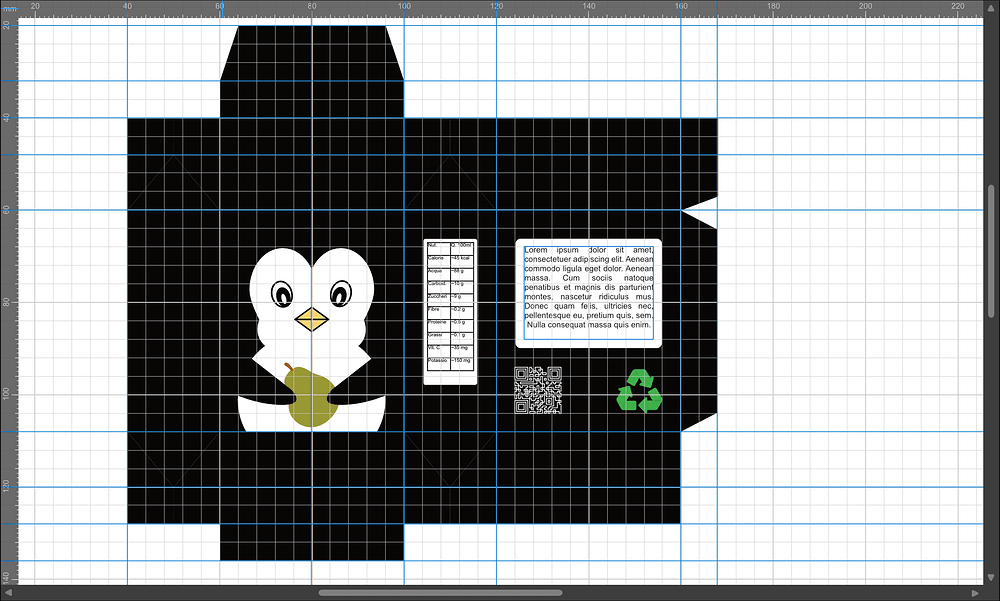Screen dimensions: 1000x601
Task: Select the trapezoid top flap shape
Action: click(x=312, y=53)
